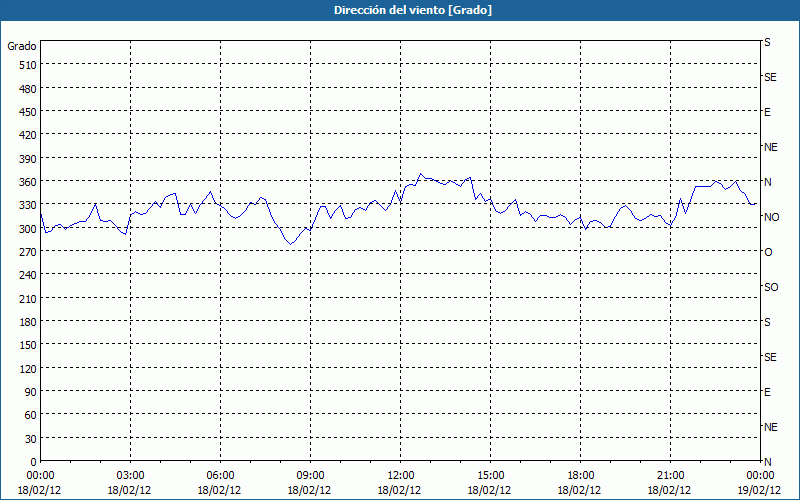Select the SE compass label at 480

coord(770,78)
